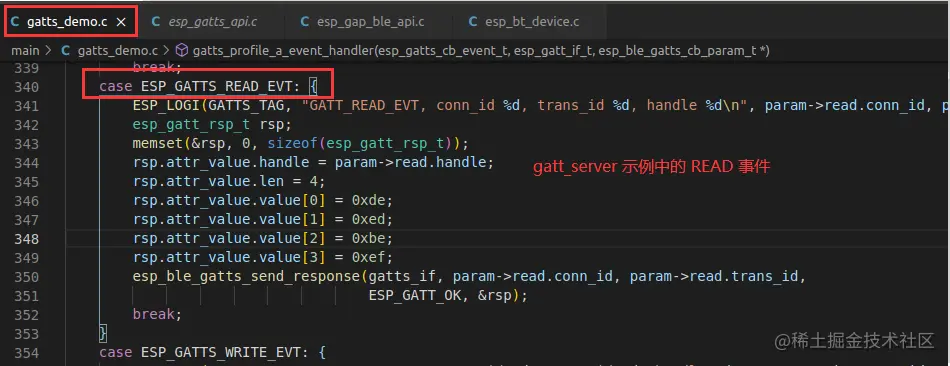This screenshot has width=950, height=366.
Task: Click the C file icon on esp_bt_device.c tab
Action: point(473,22)
